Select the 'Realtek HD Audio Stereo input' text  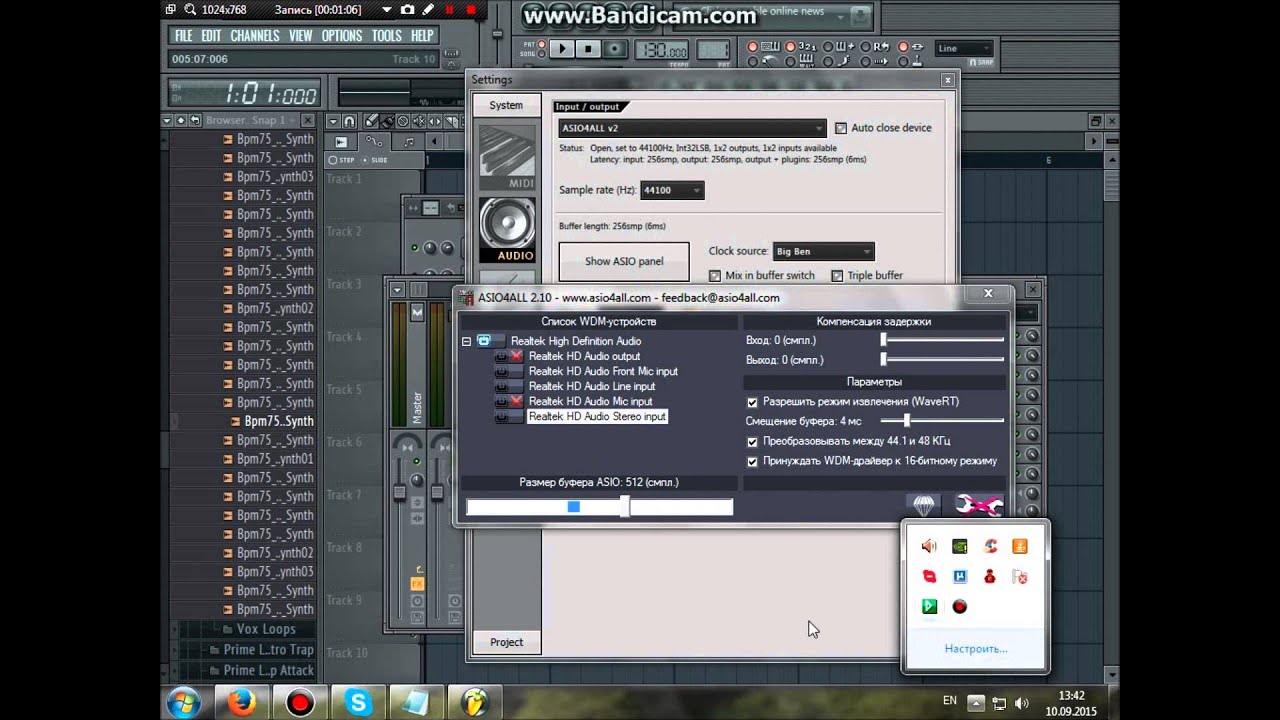(x=597, y=416)
